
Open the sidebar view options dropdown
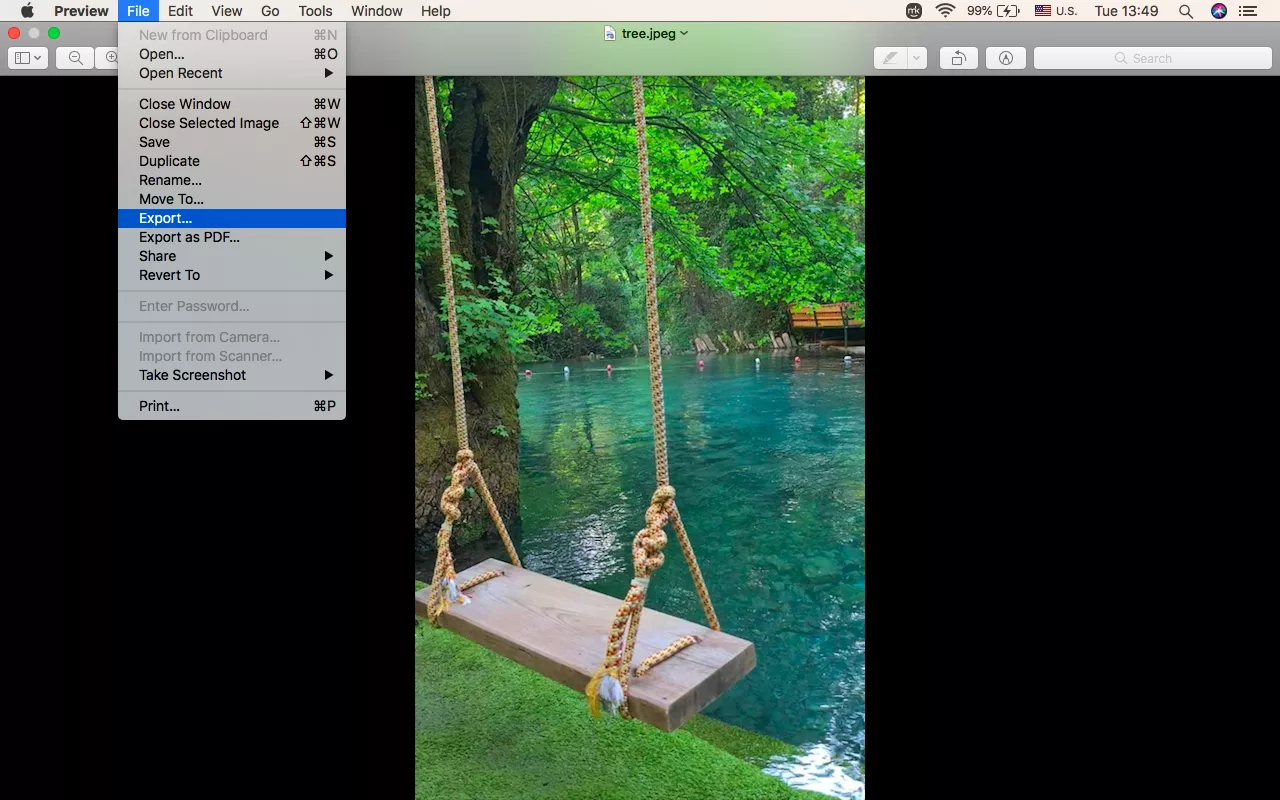[x=27, y=58]
